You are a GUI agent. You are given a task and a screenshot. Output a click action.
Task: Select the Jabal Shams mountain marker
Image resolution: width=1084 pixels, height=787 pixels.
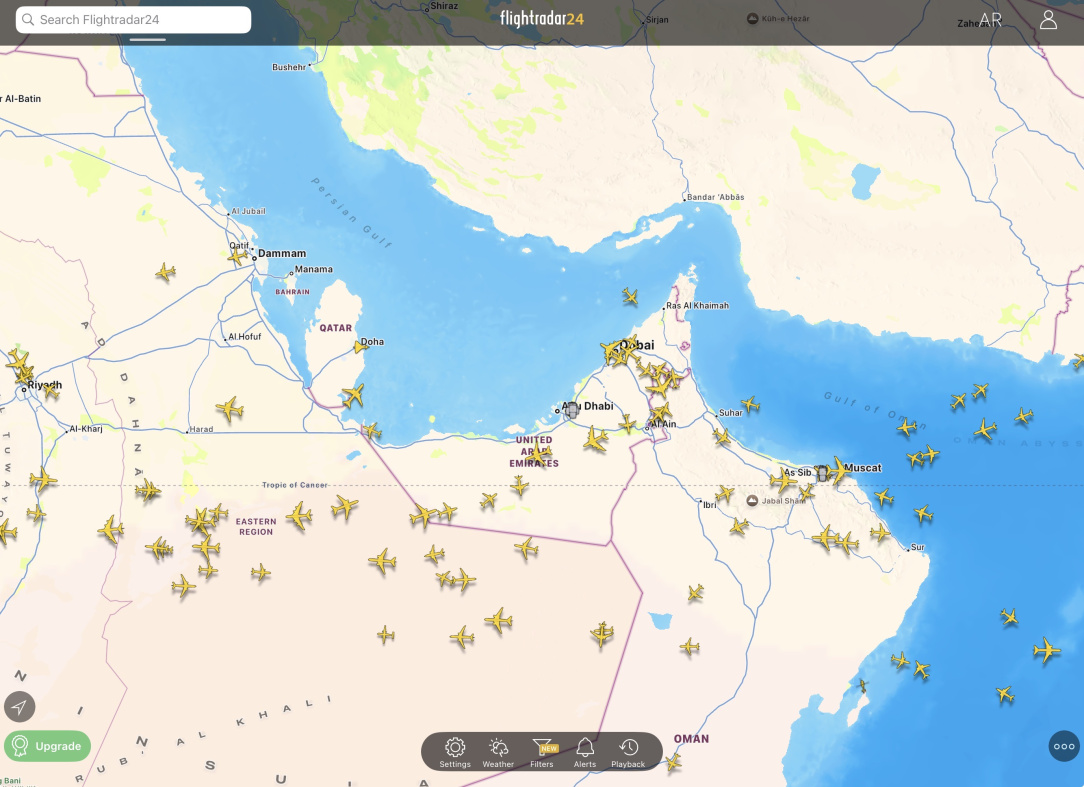click(752, 501)
